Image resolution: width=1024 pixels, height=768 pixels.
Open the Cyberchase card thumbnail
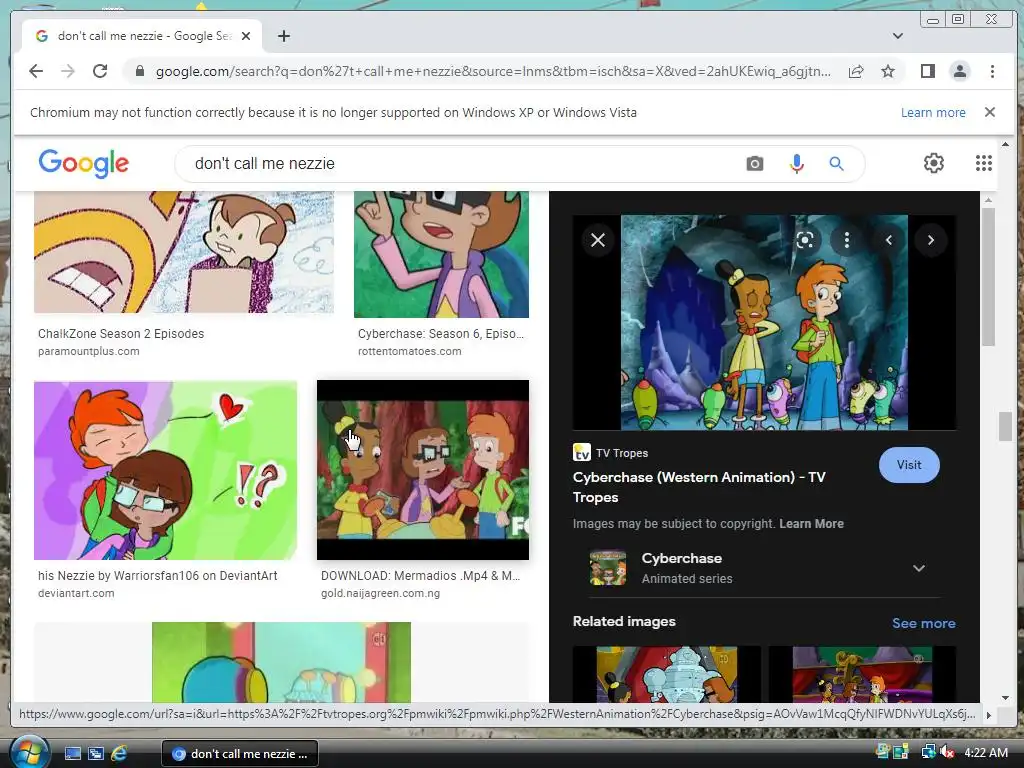608,568
